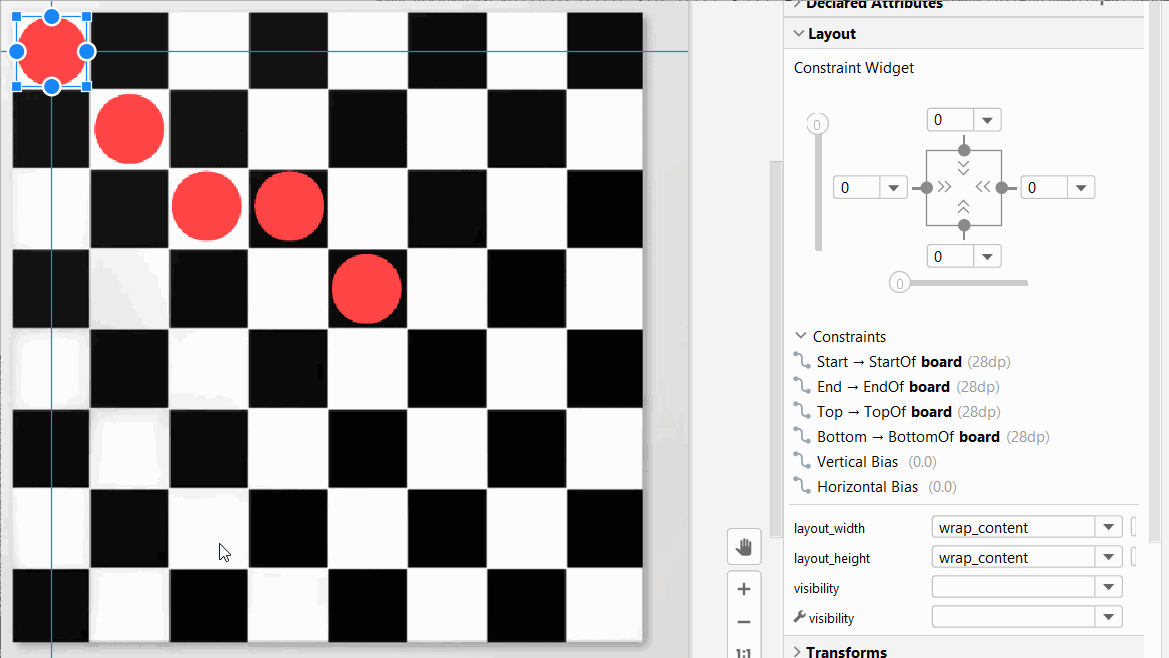Toggle the bottom inner chevrons in constraint widget
This screenshot has width=1169, height=658.
pos(964,206)
